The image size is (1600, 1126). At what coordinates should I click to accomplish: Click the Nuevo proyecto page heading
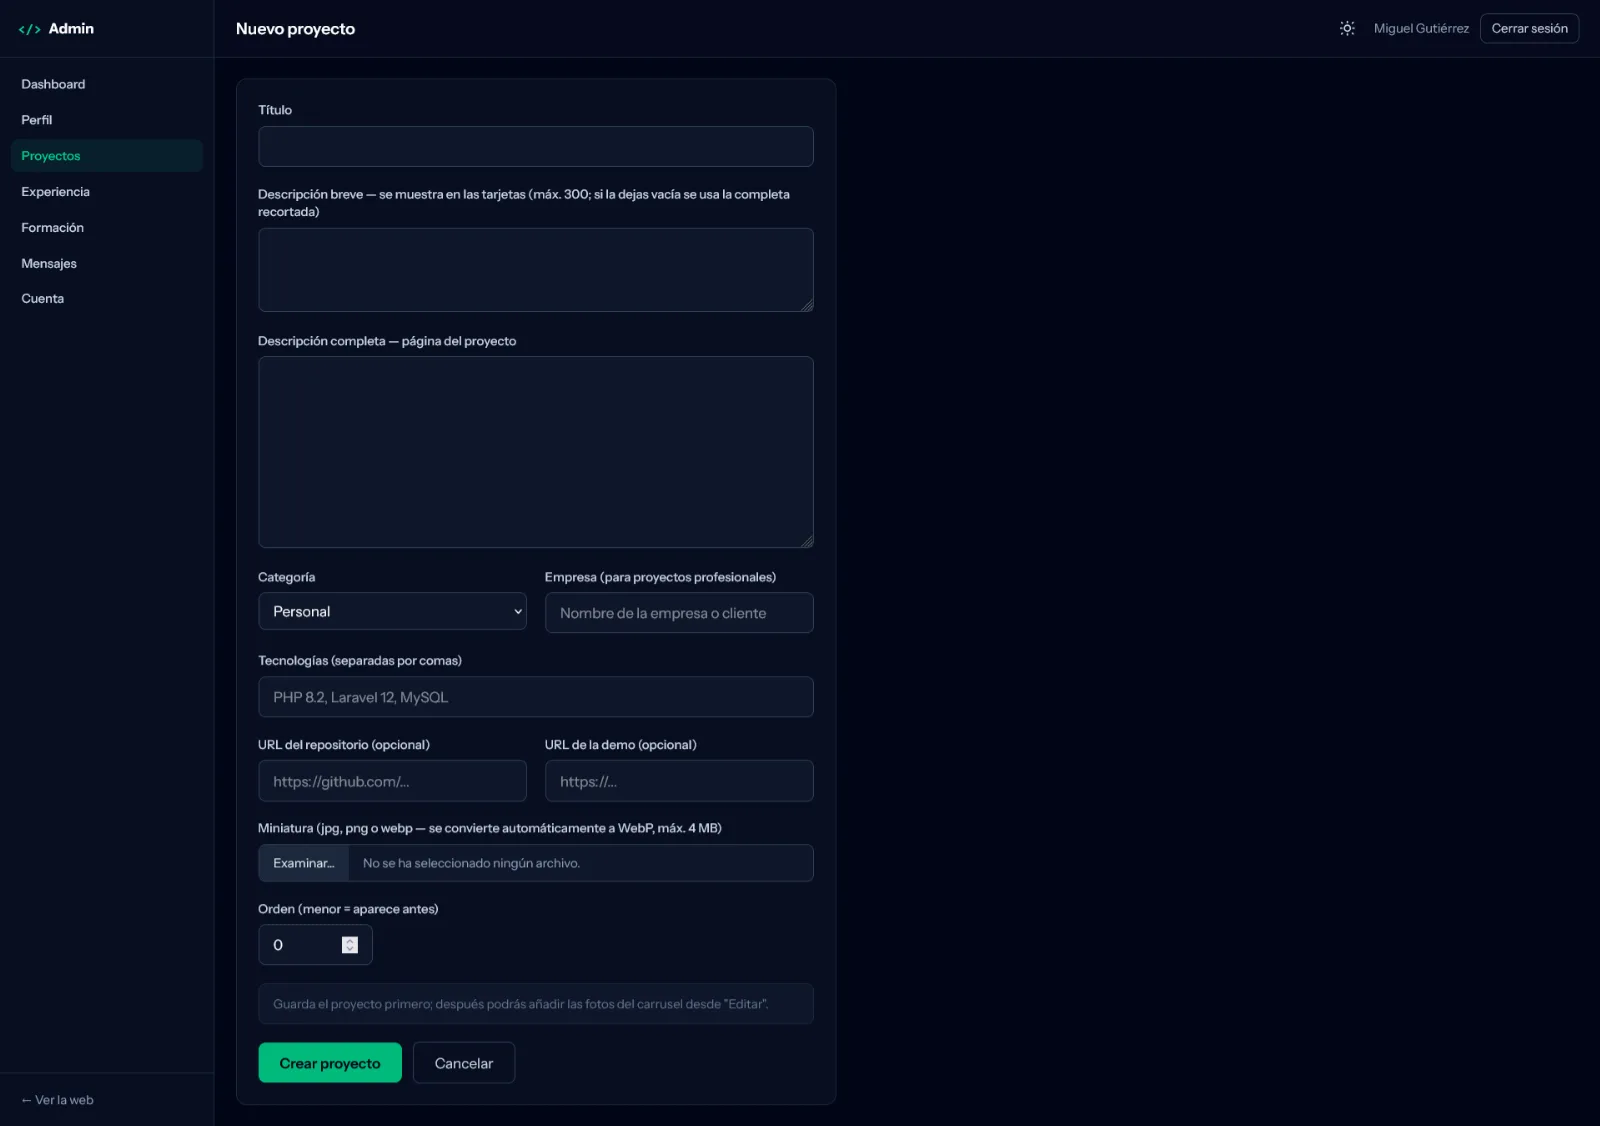pyautogui.click(x=295, y=29)
